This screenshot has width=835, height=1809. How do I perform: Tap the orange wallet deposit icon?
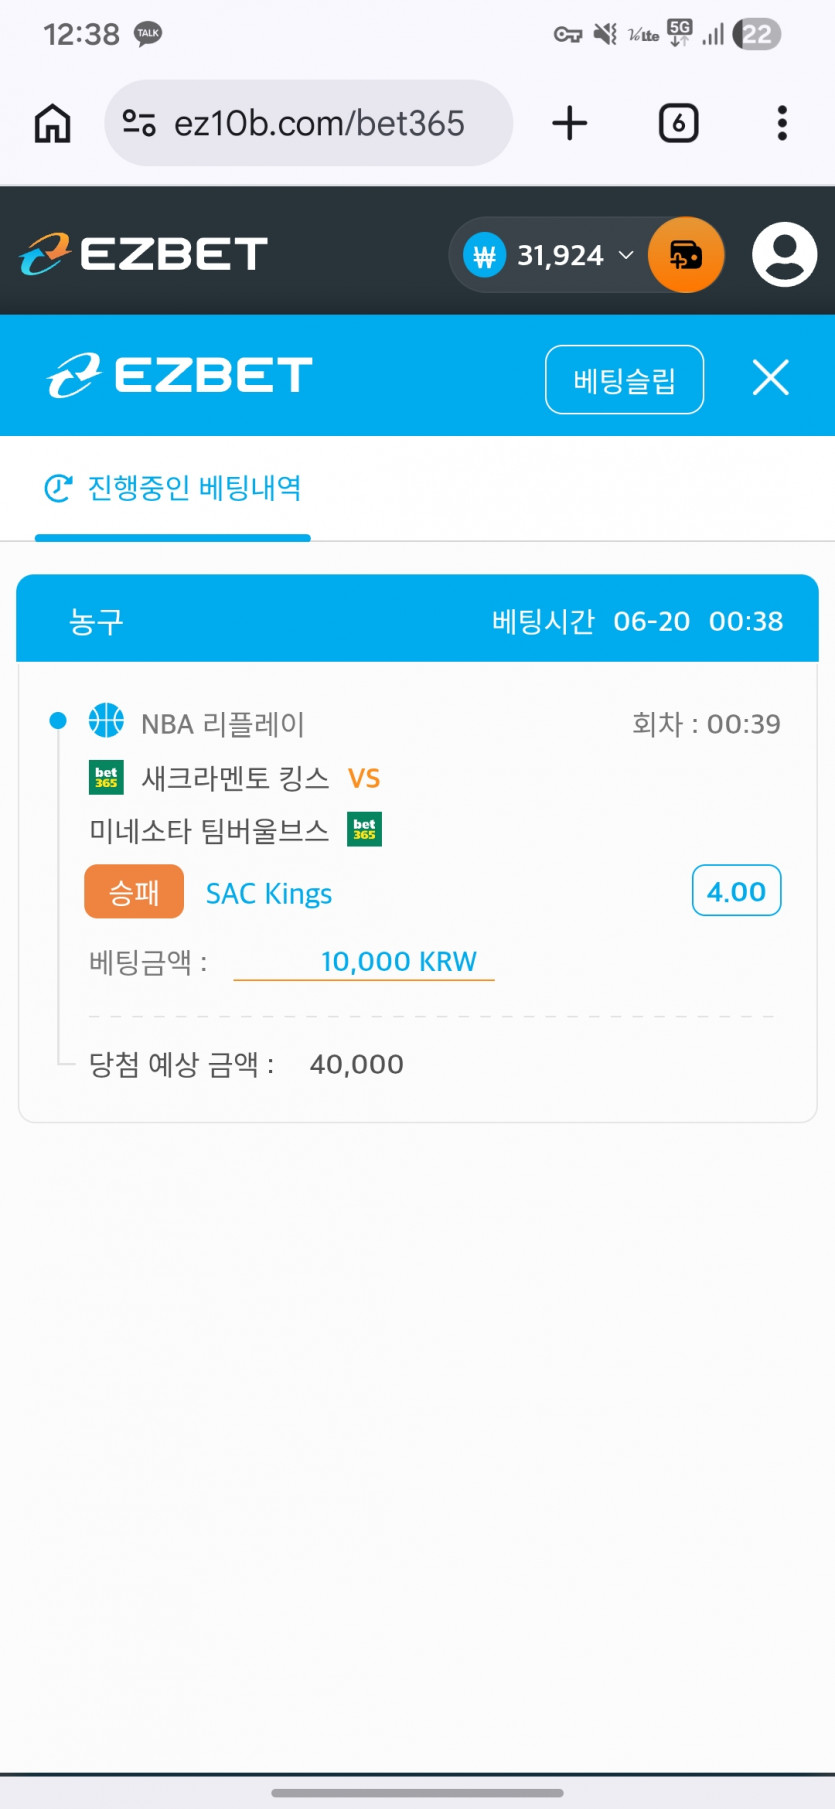(686, 255)
